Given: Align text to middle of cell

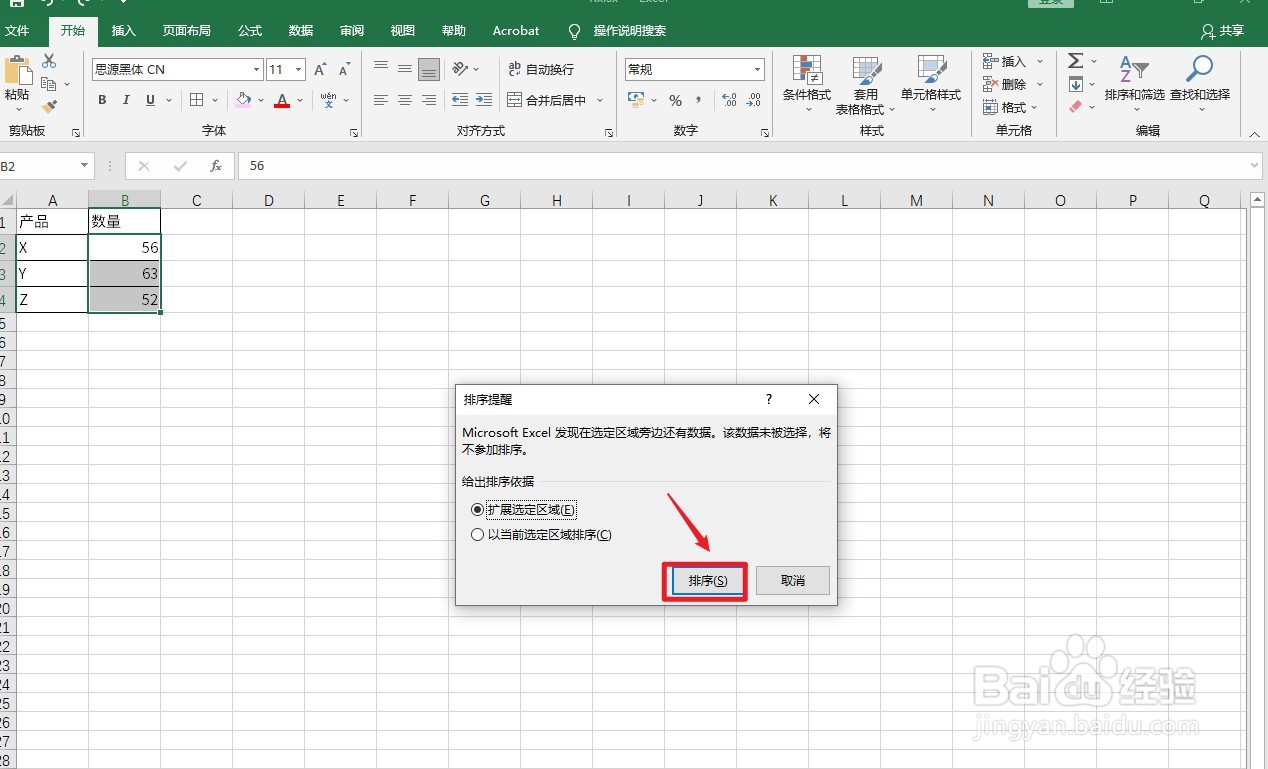Looking at the screenshot, I should click(x=405, y=69).
